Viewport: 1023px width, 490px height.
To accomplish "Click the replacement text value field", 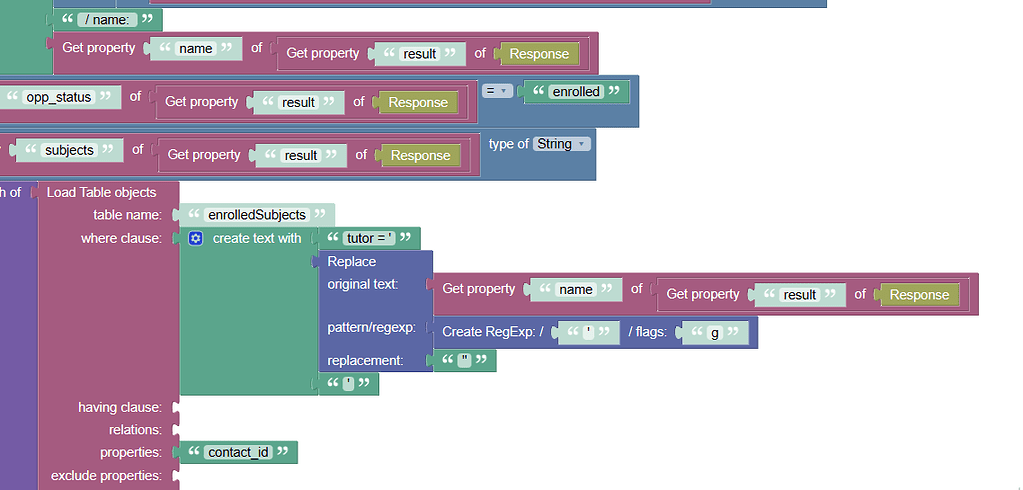I will point(464,360).
